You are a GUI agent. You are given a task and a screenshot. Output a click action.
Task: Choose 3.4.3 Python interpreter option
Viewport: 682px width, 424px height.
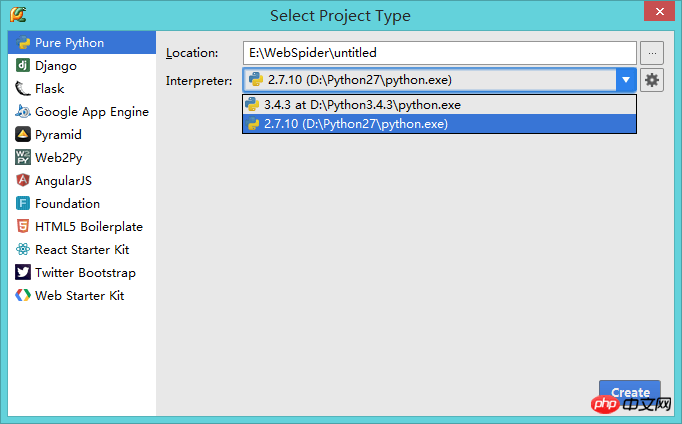tap(439, 105)
